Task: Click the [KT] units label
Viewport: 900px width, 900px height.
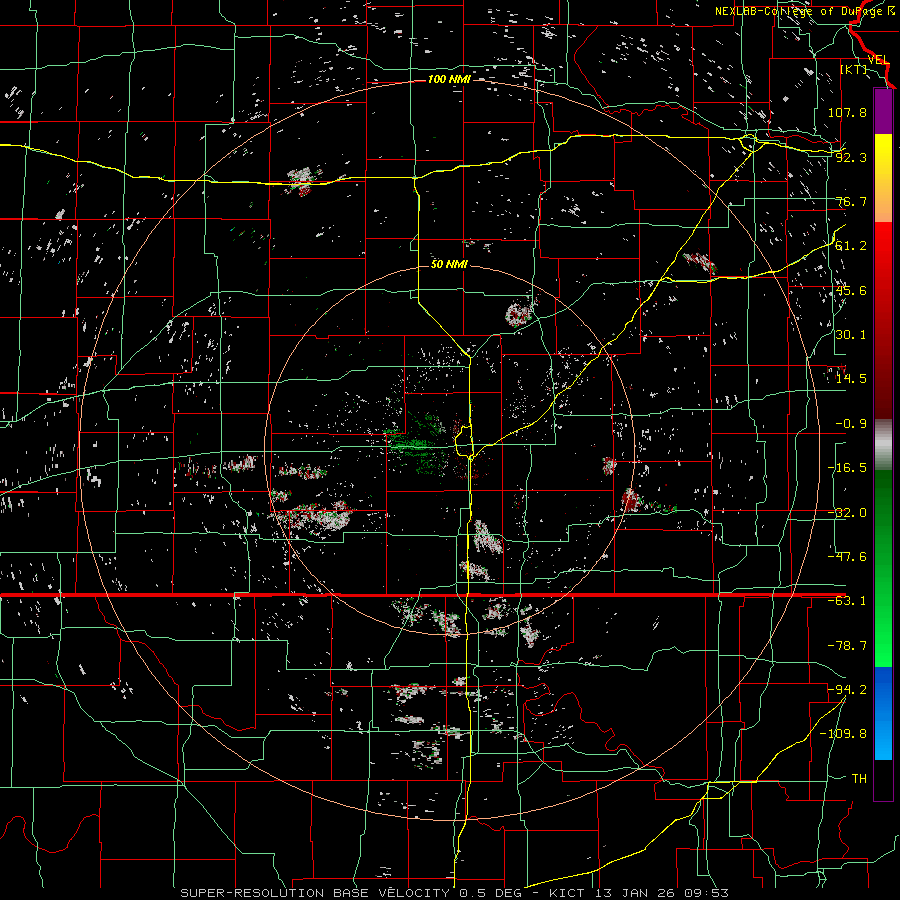Action: (x=854, y=69)
